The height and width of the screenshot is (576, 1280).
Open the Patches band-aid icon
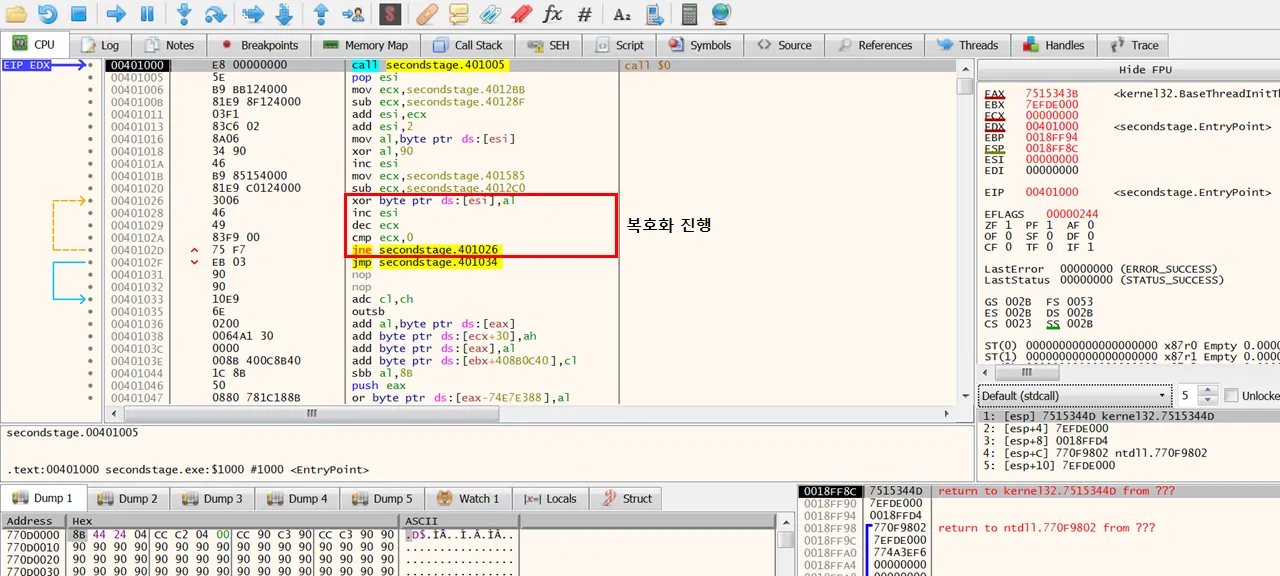click(x=426, y=14)
